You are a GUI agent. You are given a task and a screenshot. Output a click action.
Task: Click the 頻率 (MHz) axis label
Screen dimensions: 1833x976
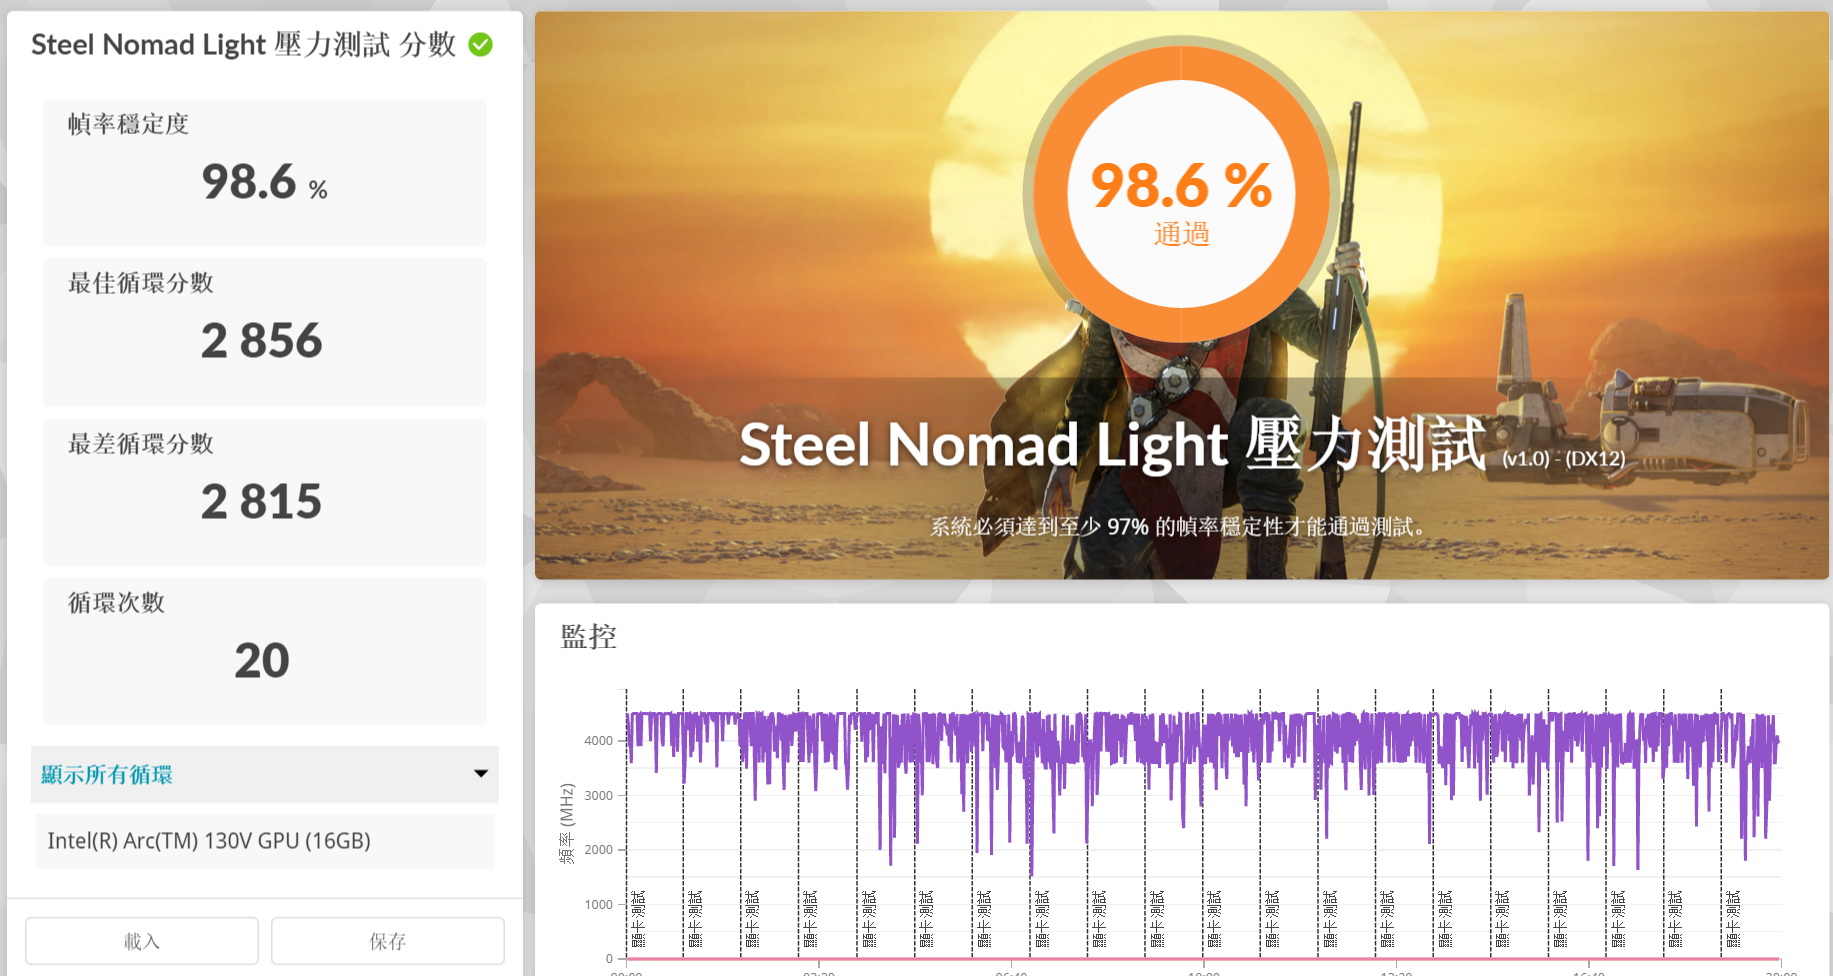[567, 823]
